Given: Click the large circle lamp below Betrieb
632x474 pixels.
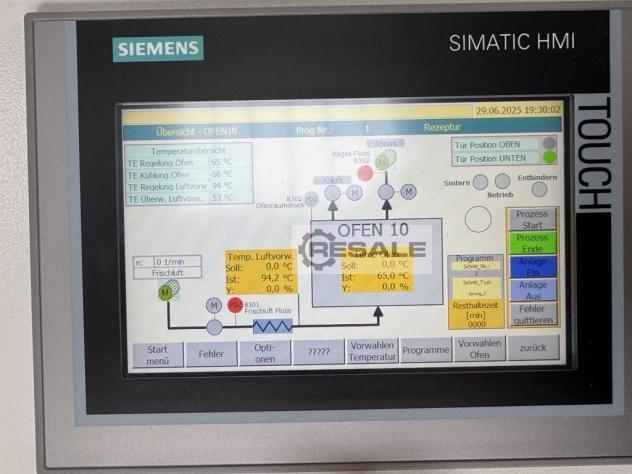Looking at the screenshot, I should tap(479, 219).
